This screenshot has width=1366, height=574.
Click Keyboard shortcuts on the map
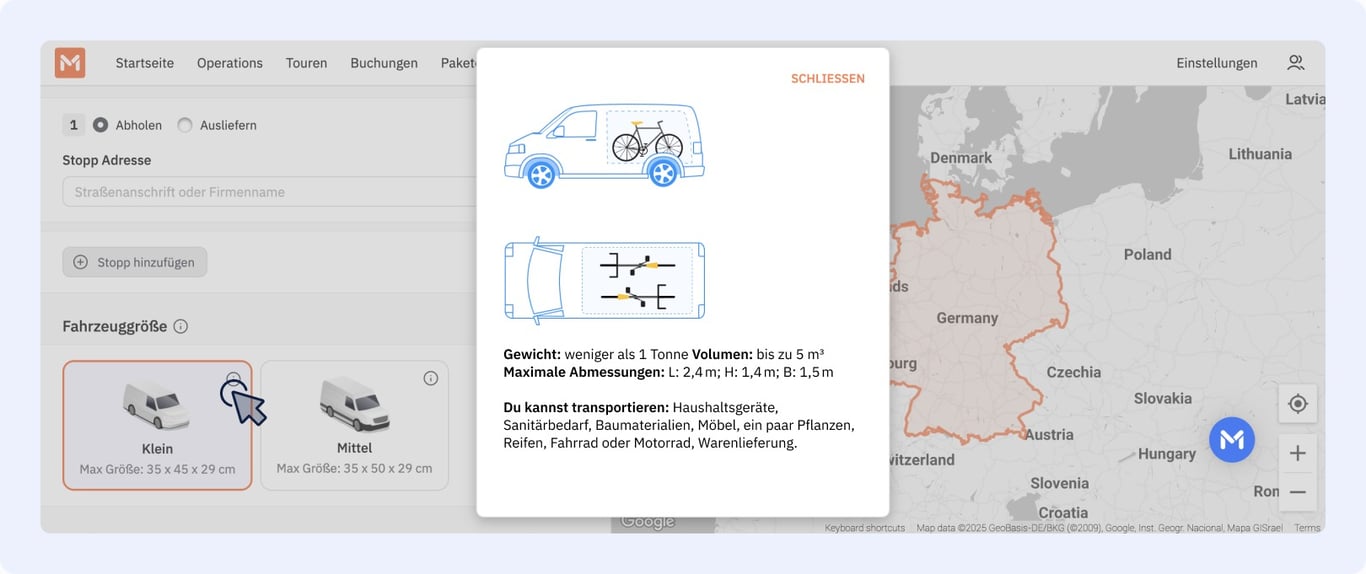[865, 528]
